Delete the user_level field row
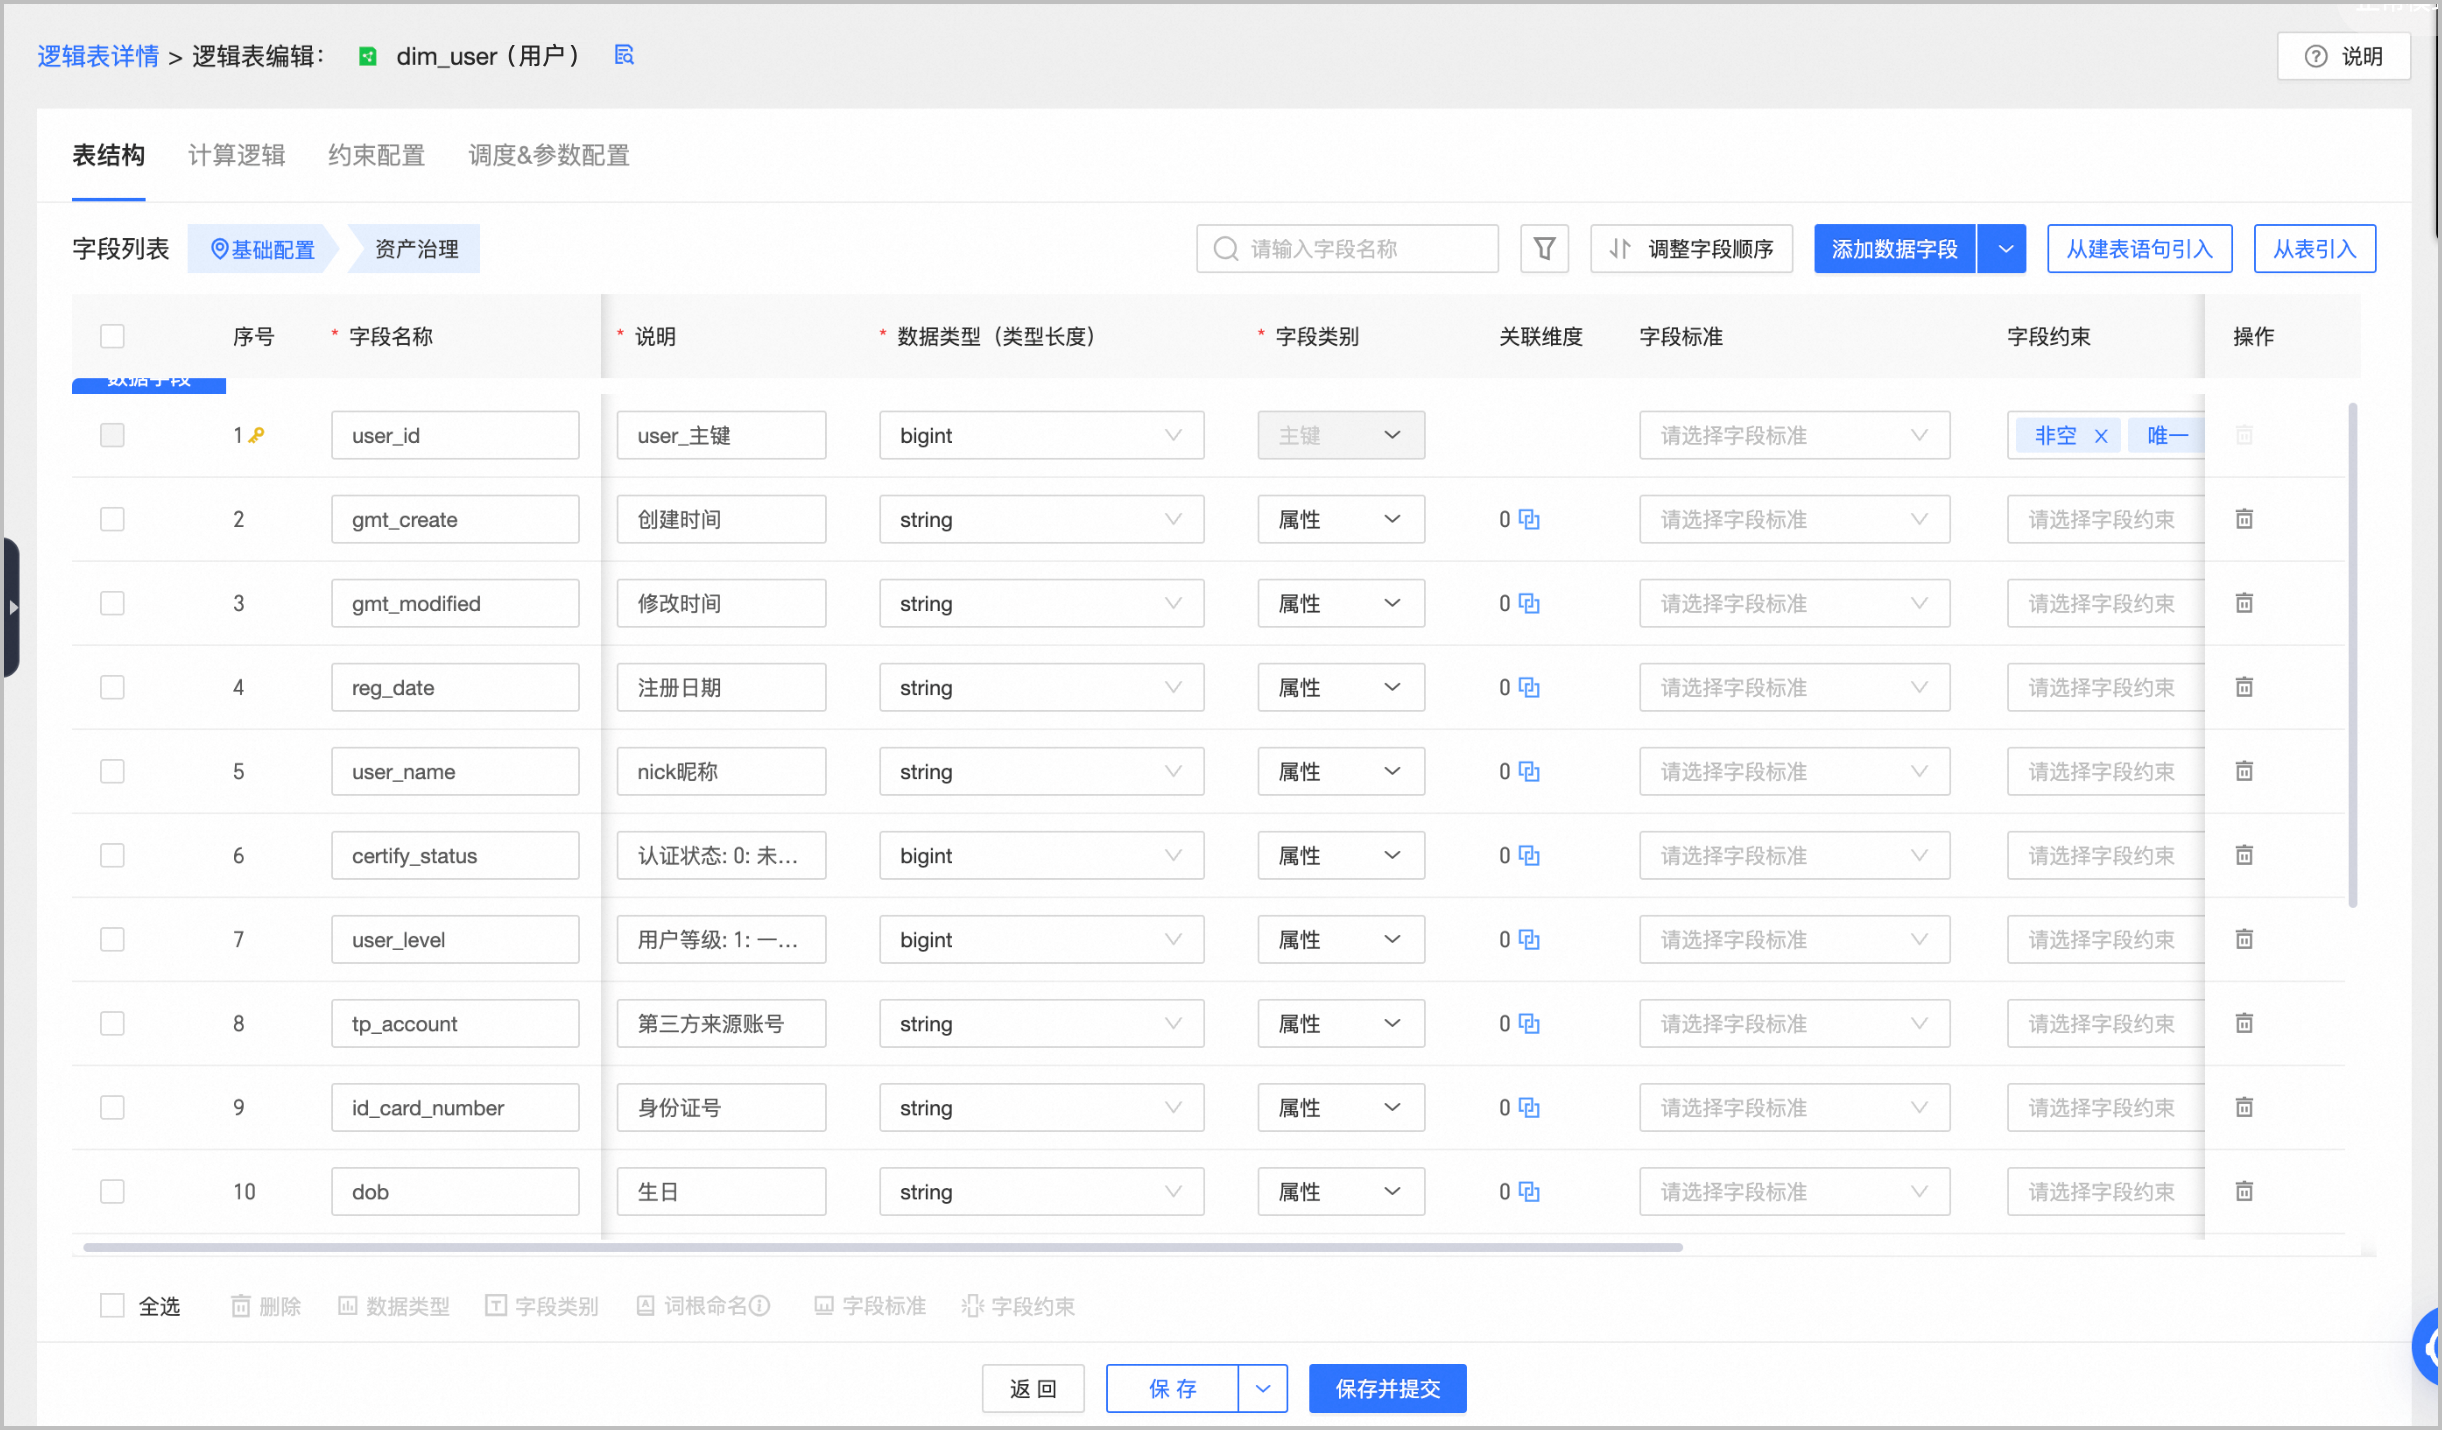The image size is (2442, 1430). (x=2244, y=939)
